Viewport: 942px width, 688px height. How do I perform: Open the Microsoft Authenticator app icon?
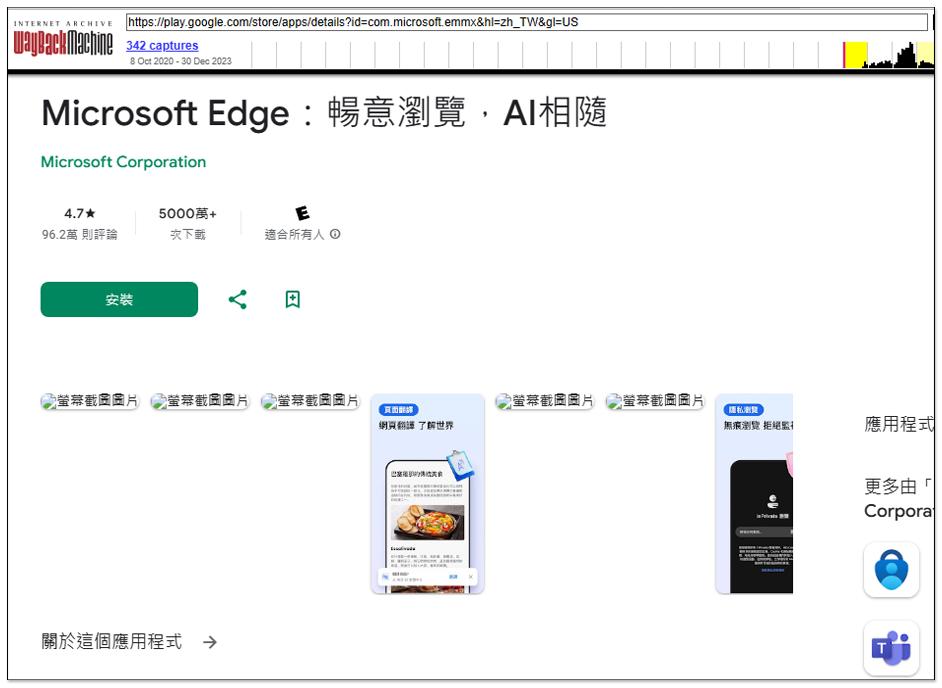point(890,569)
